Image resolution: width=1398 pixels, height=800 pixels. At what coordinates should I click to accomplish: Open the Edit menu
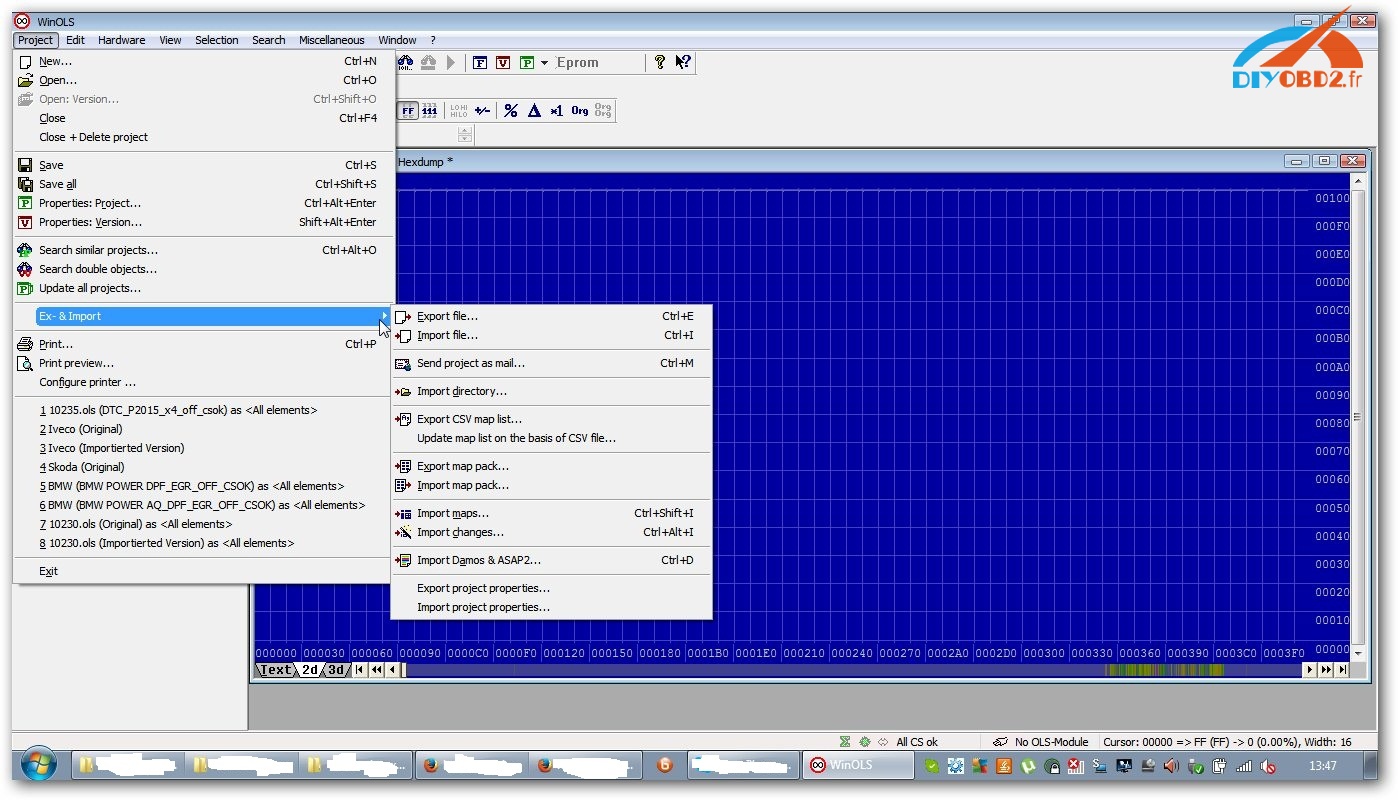(76, 40)
